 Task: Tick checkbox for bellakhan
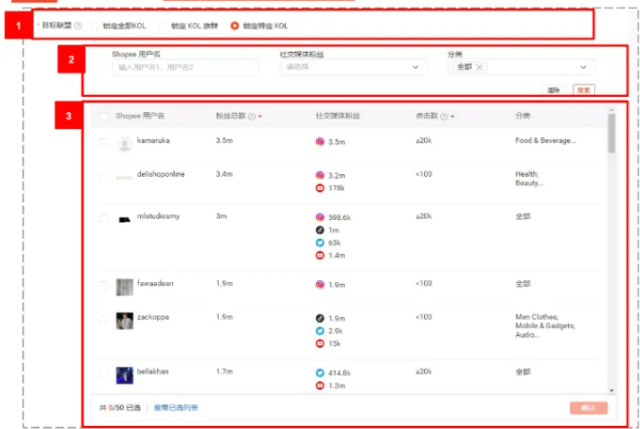[104, 373]
